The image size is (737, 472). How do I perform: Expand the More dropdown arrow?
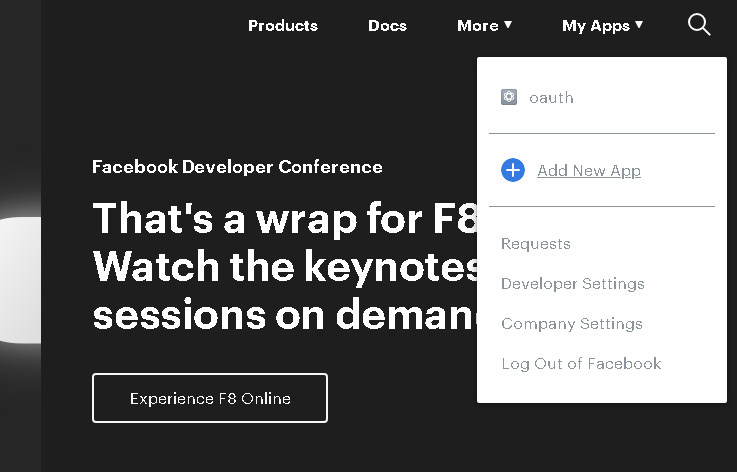(508, 25)
